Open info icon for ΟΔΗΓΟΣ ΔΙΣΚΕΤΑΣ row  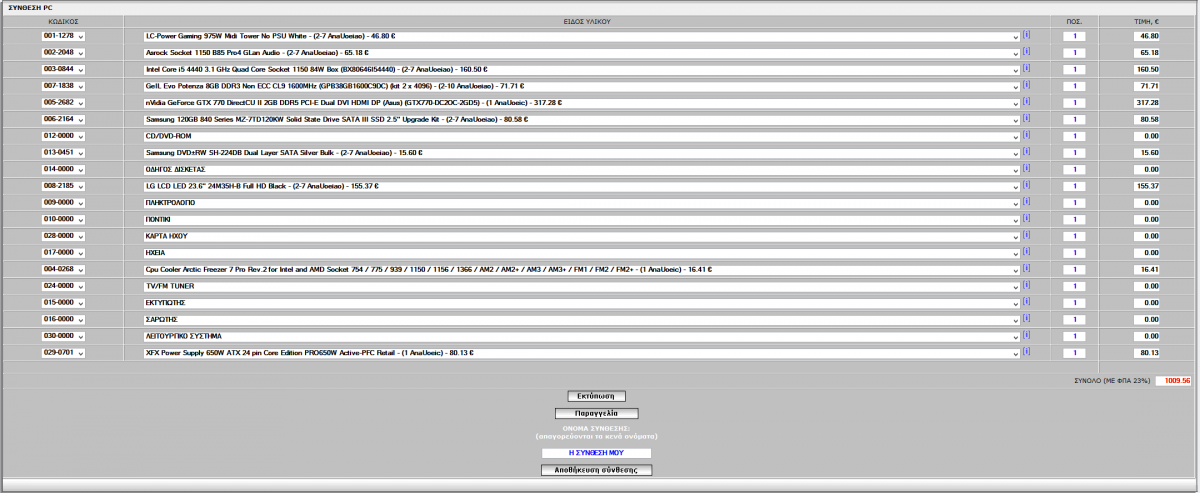point(1026,169)
